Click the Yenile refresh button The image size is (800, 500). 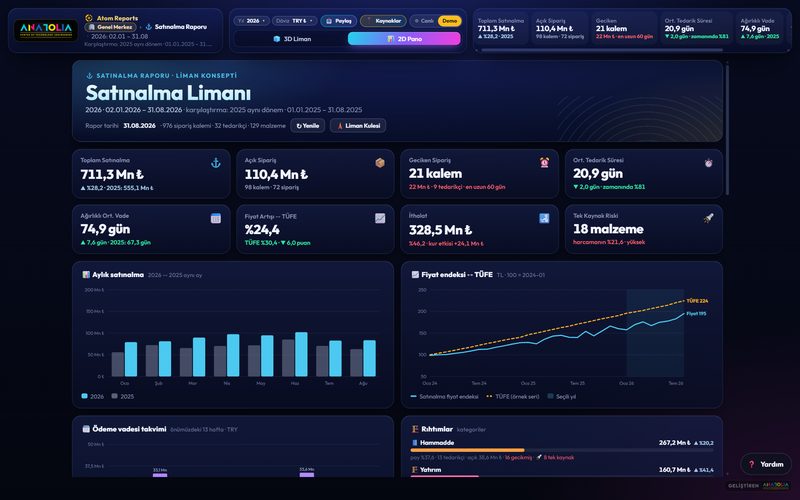tap(308, 126)
